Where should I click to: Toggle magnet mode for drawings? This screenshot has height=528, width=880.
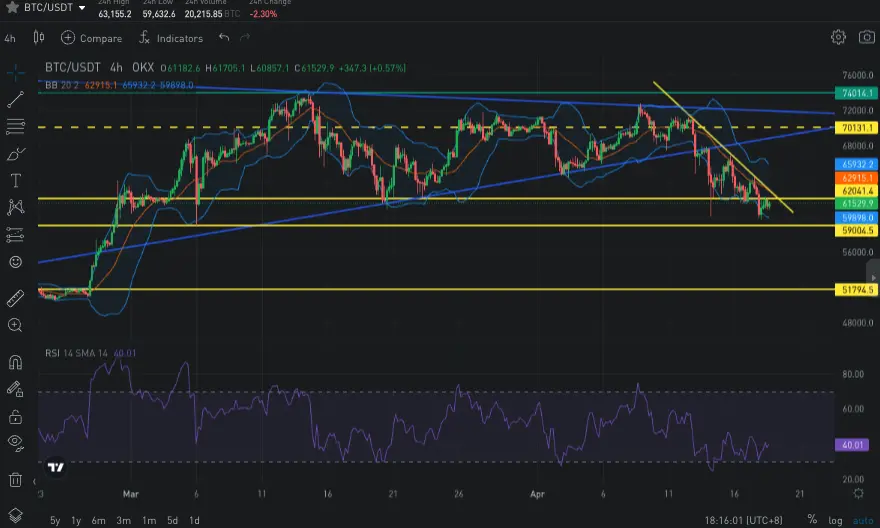tap(15, 362)
